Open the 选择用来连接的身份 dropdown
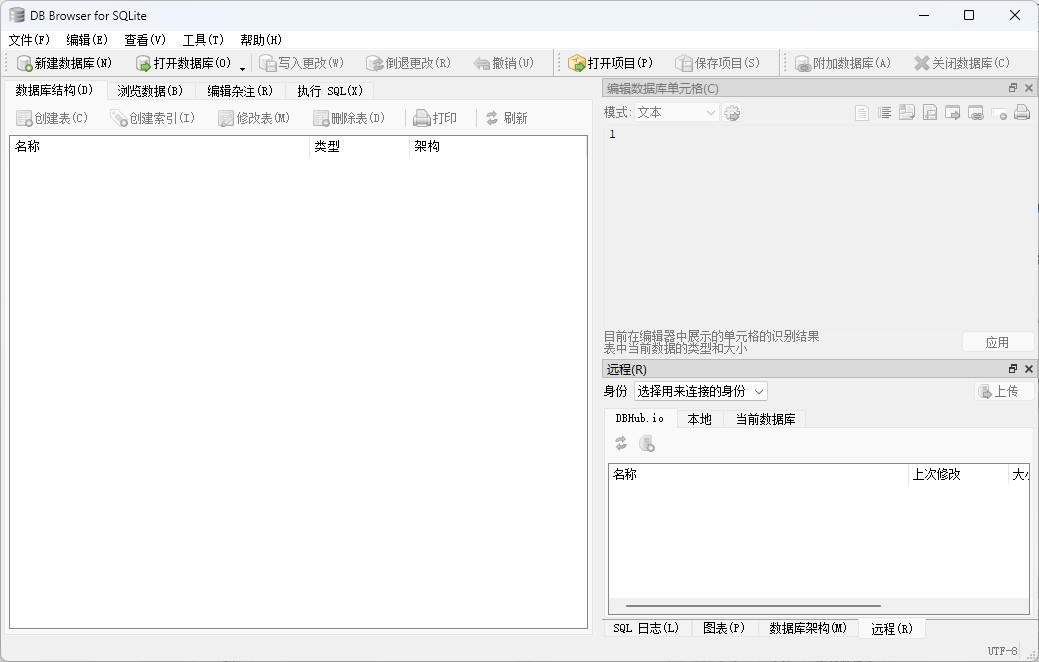The width and height of the screenshot is (1039, 662). 700,391
